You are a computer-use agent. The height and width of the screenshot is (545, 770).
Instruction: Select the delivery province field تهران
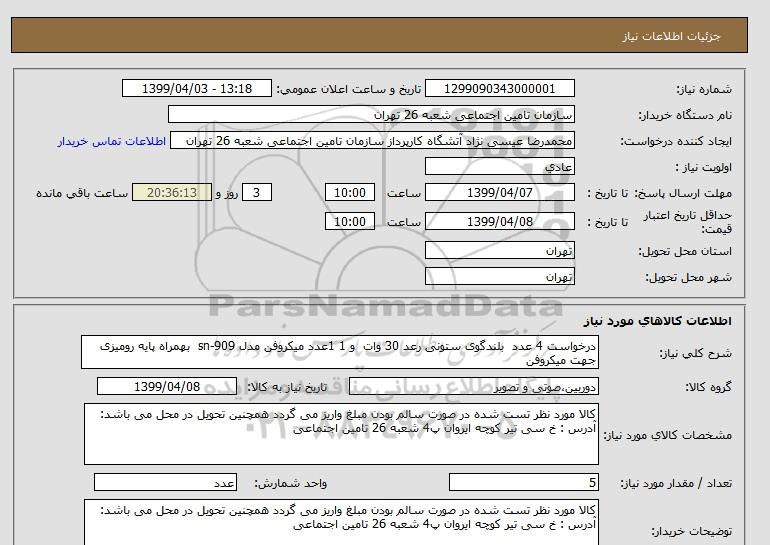(x=499, y=250)
